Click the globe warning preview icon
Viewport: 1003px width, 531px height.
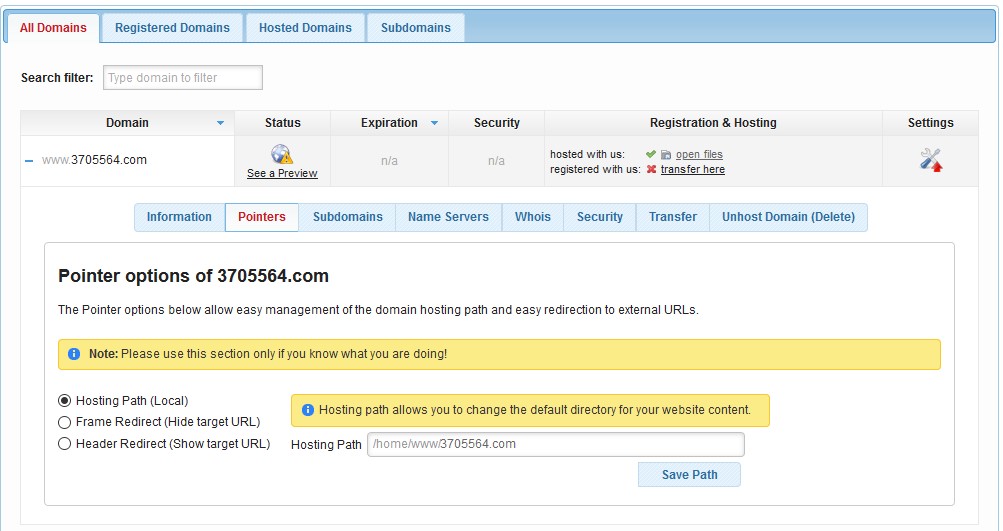(281, 154)
